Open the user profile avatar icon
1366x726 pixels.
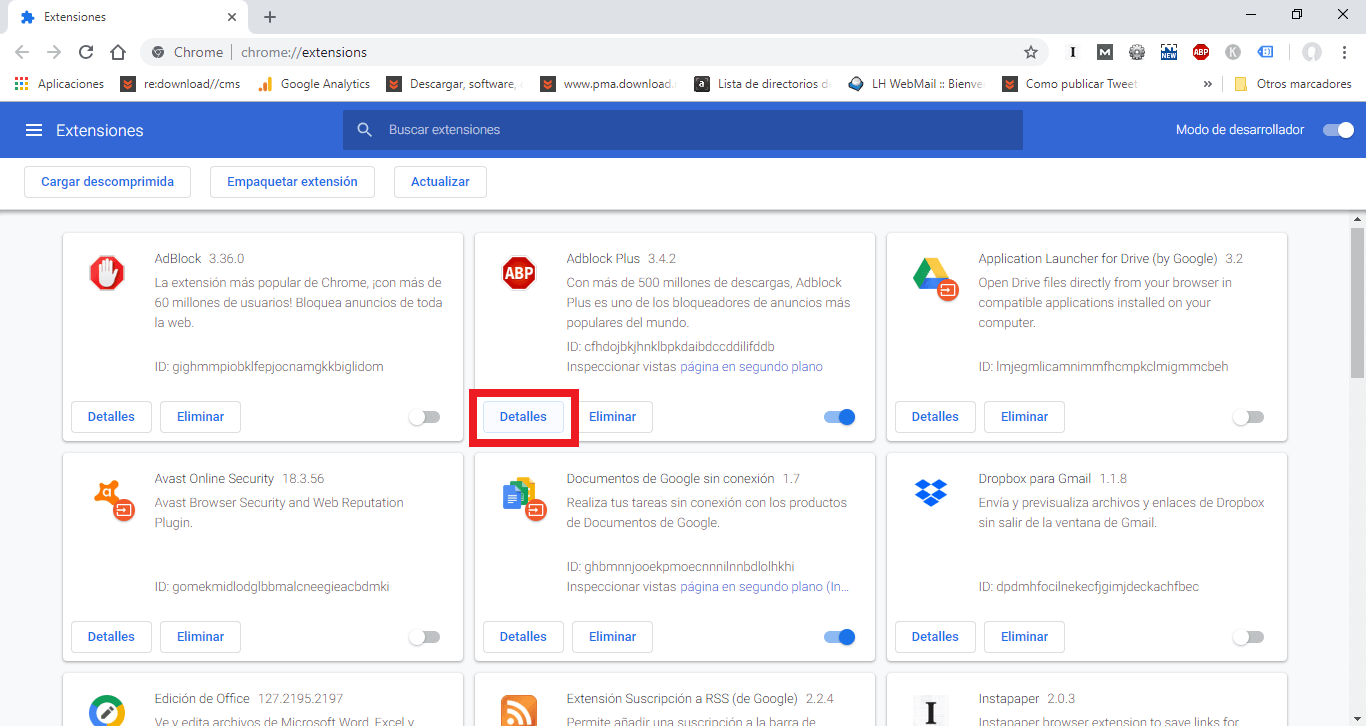pos(1312,52)
